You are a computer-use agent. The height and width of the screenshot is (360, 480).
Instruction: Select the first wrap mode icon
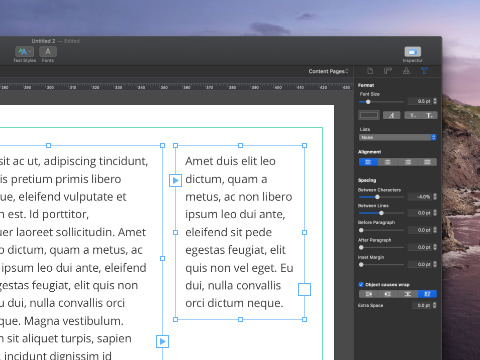click(368, 294)
